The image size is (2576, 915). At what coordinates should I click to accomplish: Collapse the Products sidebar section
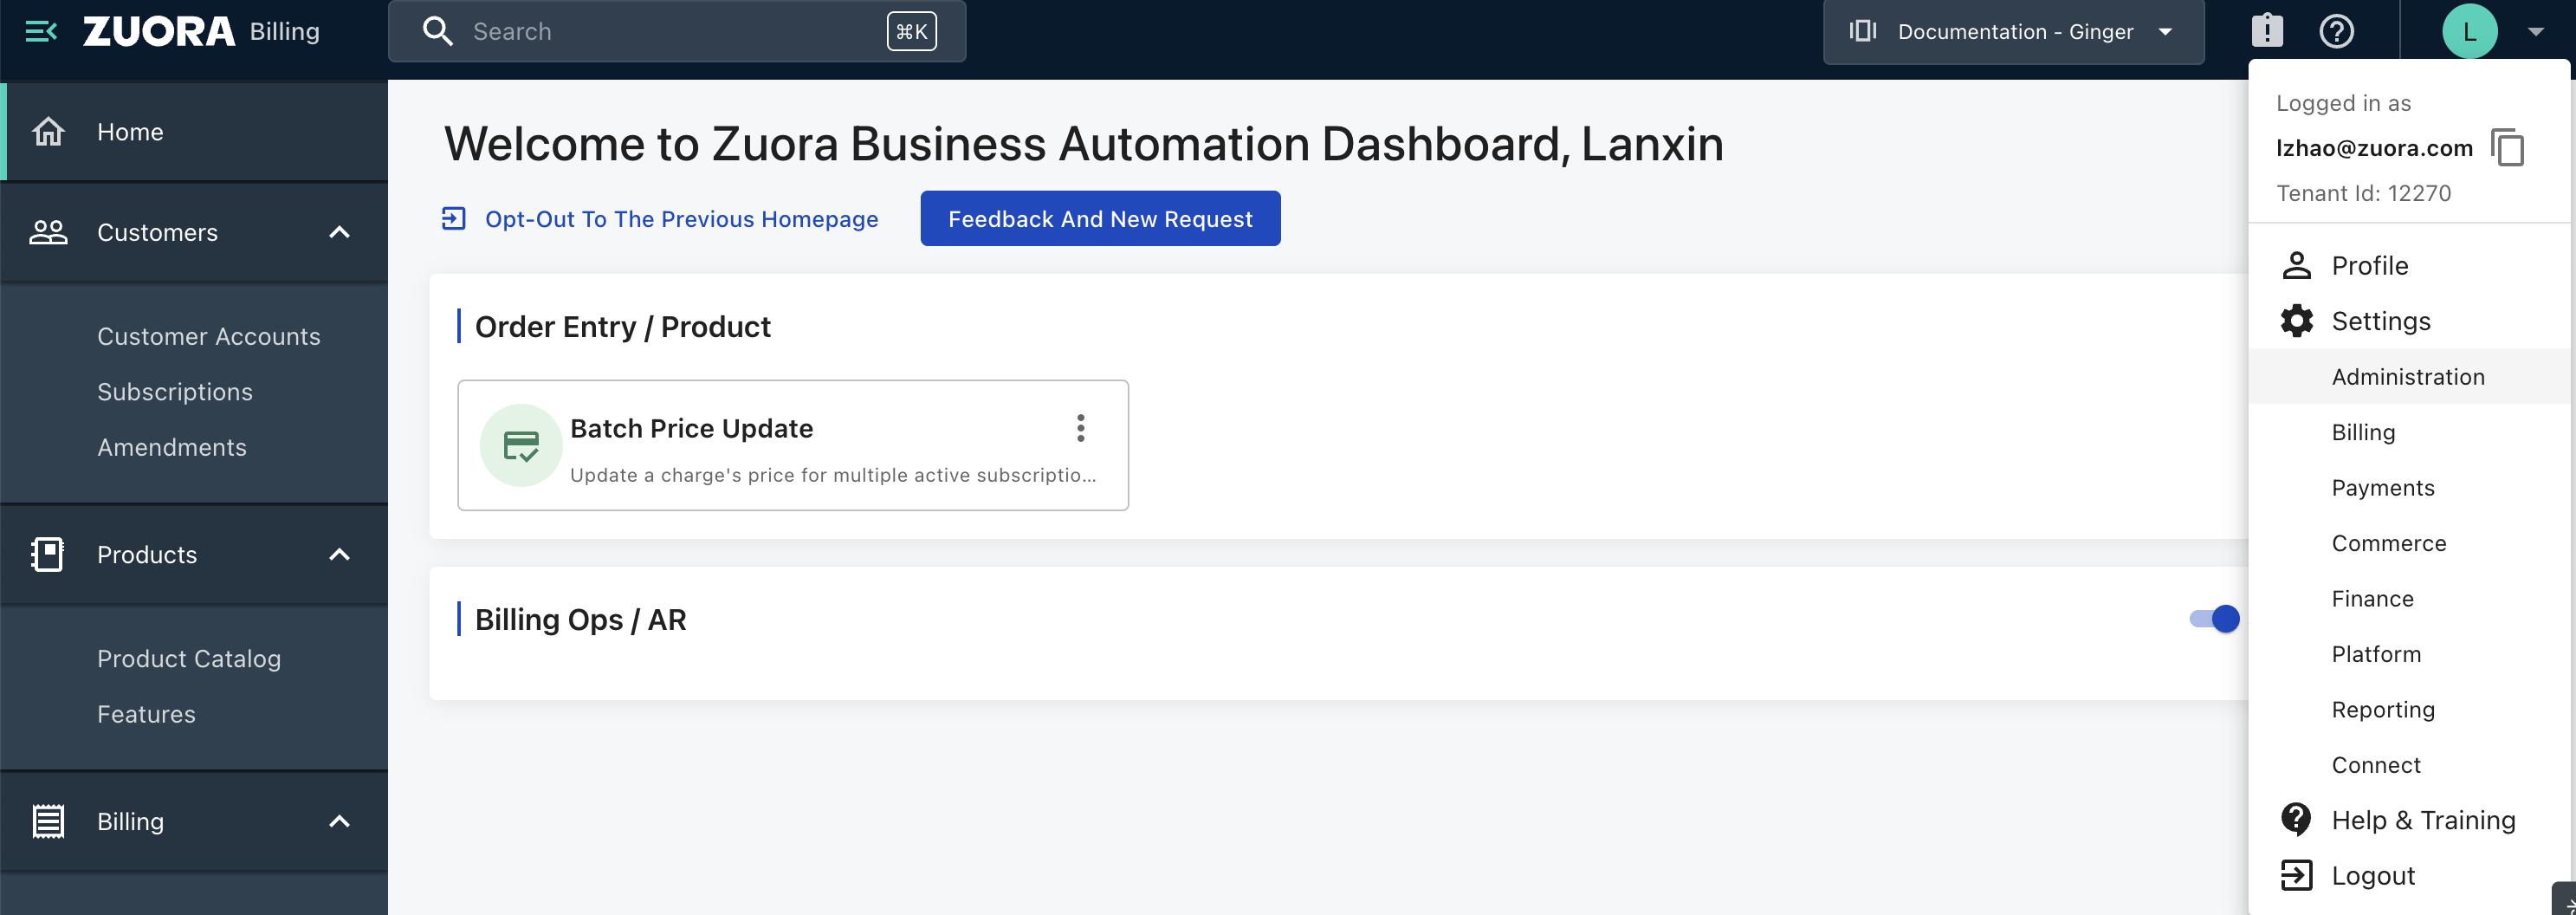340,554
